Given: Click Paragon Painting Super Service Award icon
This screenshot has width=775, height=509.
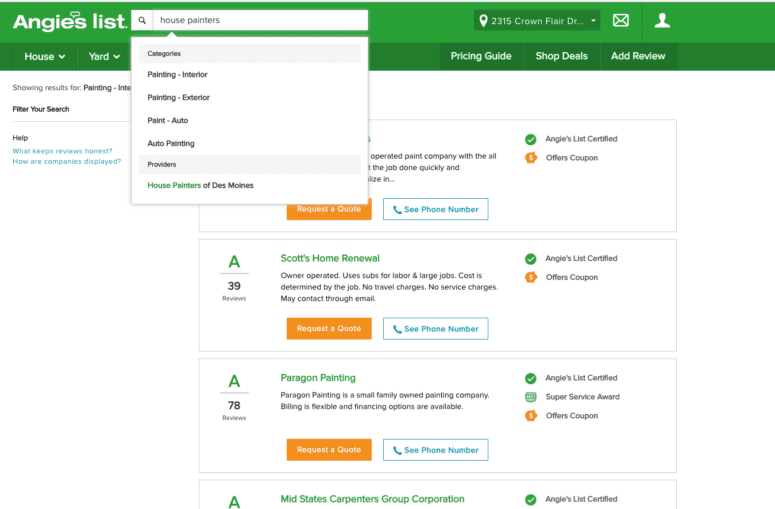Looking at the screenshot, I should (530, 397).
